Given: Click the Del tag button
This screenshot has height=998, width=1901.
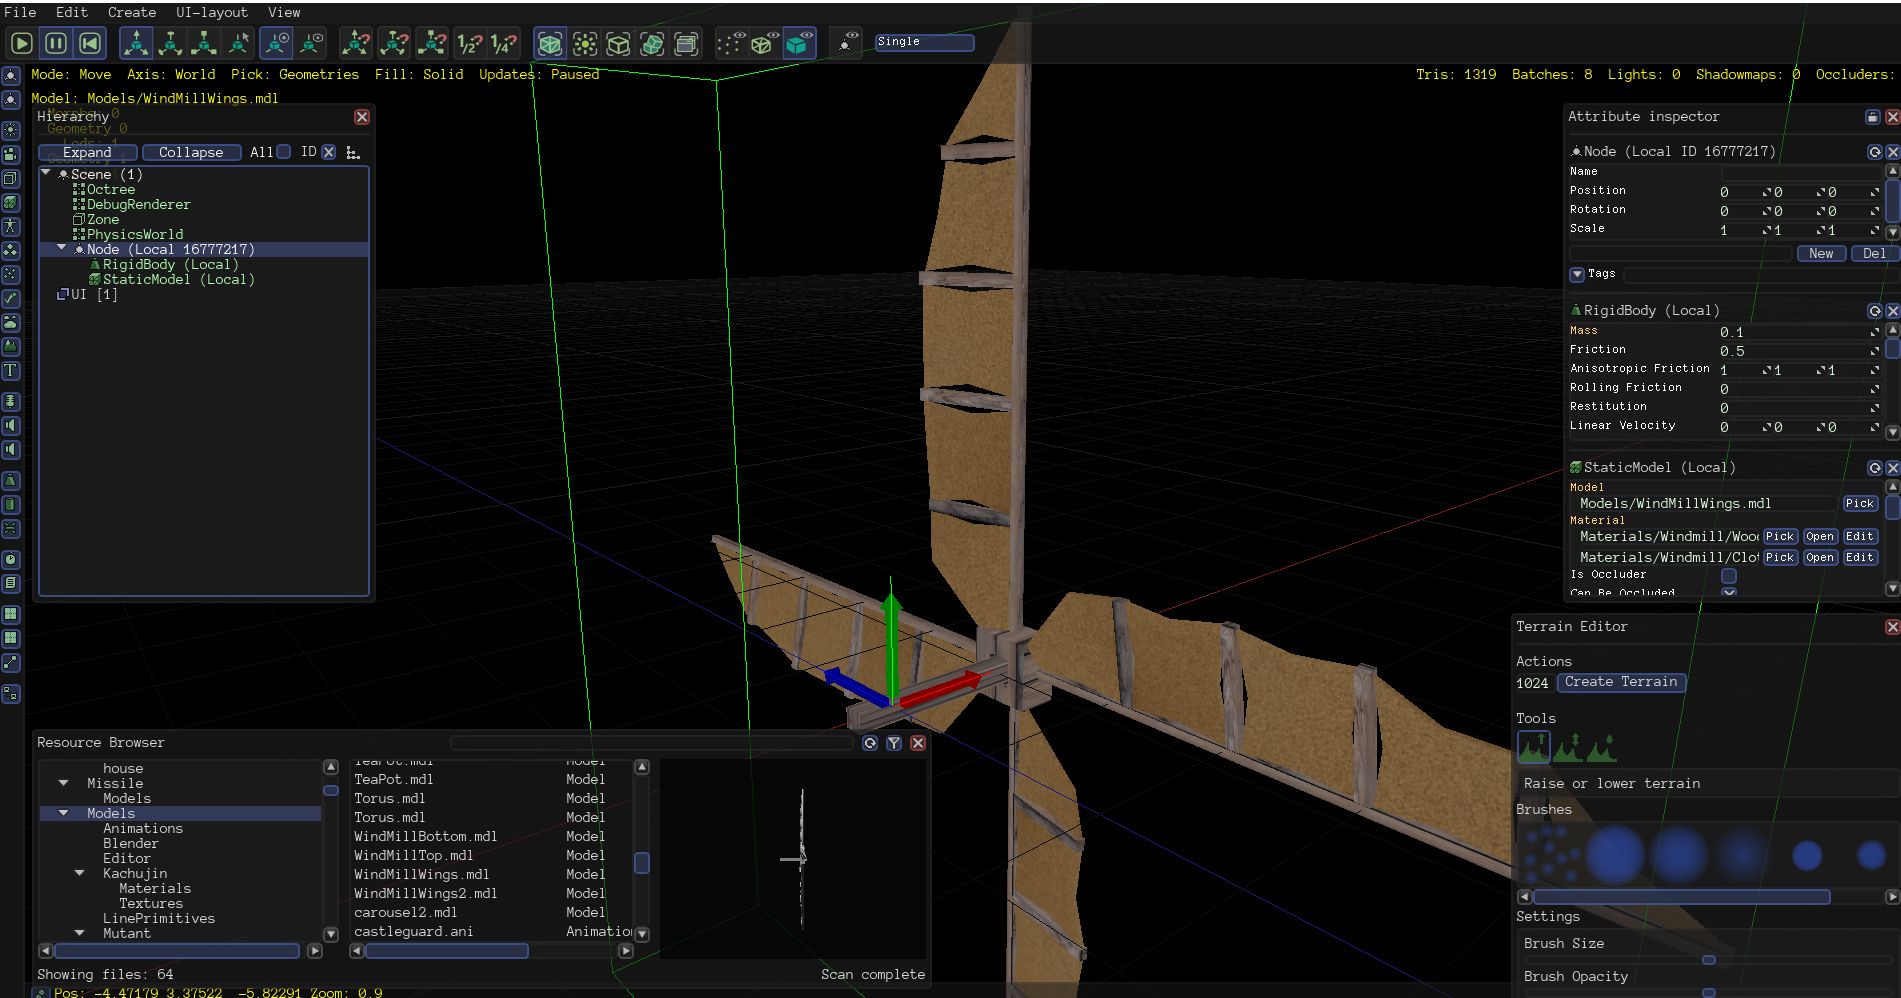Looking at the screenshot, I should click(1874, 253).
